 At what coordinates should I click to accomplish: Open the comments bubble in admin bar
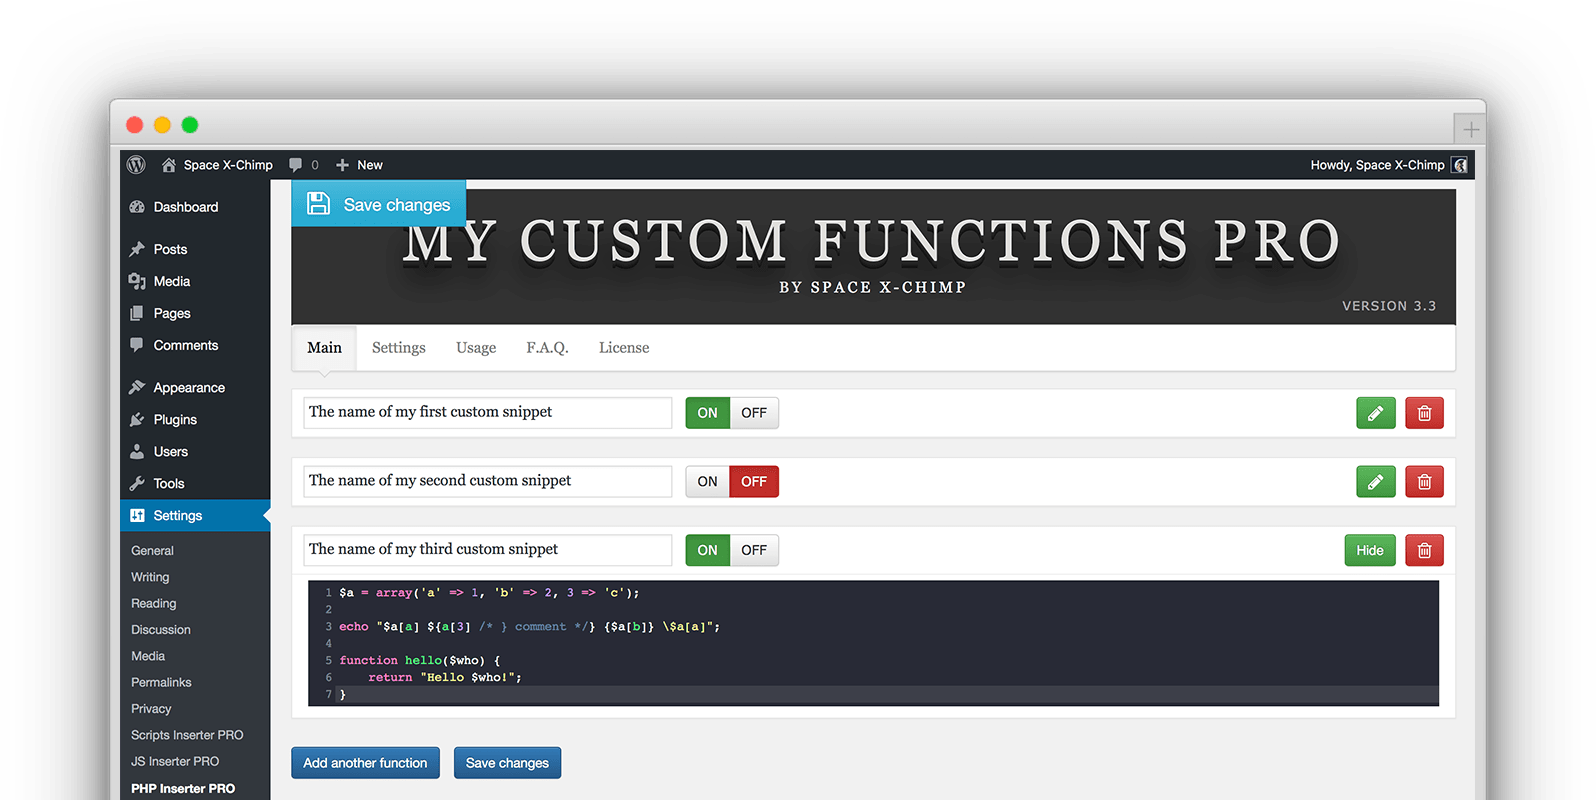click(x=303, y=165)
